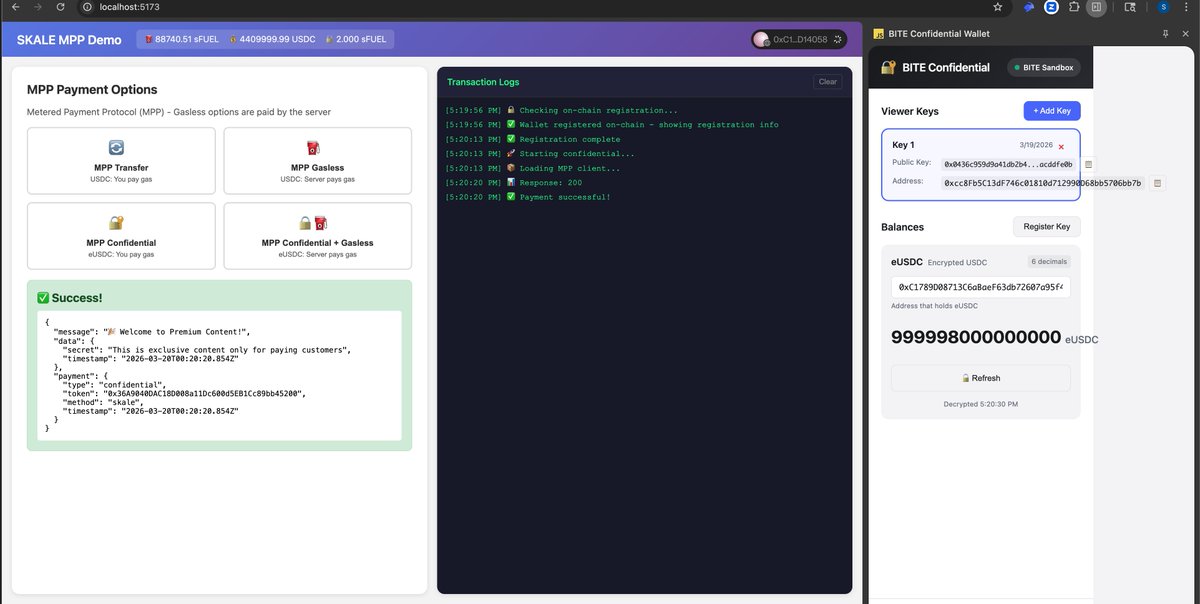This screenshot has width=1200, height=604.
Task: Click the spinner icon in wallet button
Action: (x=838, y=39)
